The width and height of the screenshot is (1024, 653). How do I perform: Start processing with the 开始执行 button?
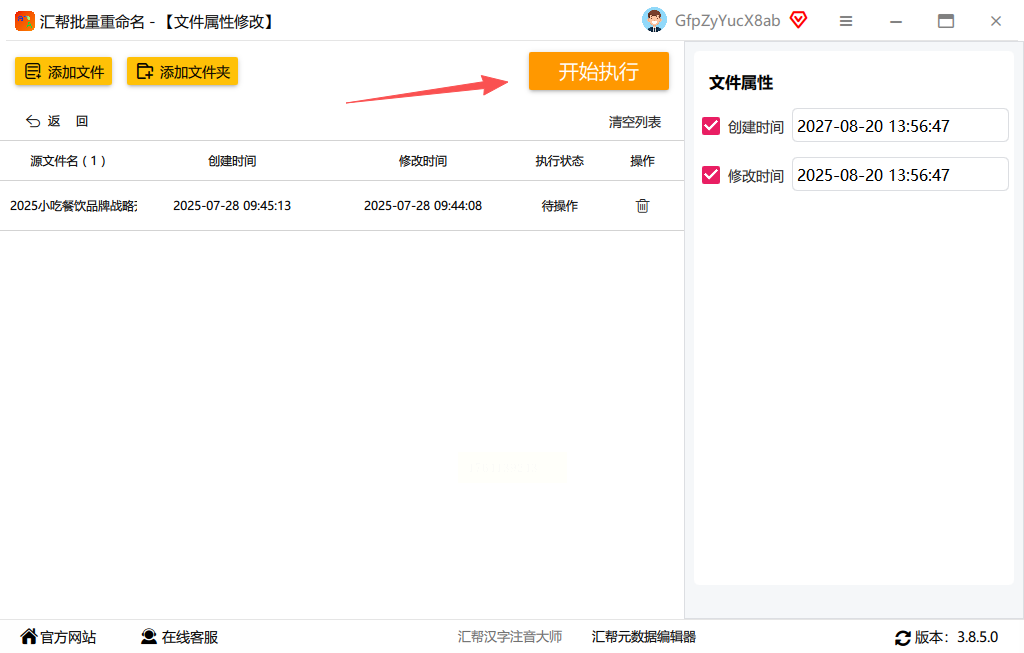(x=598, y=71)
